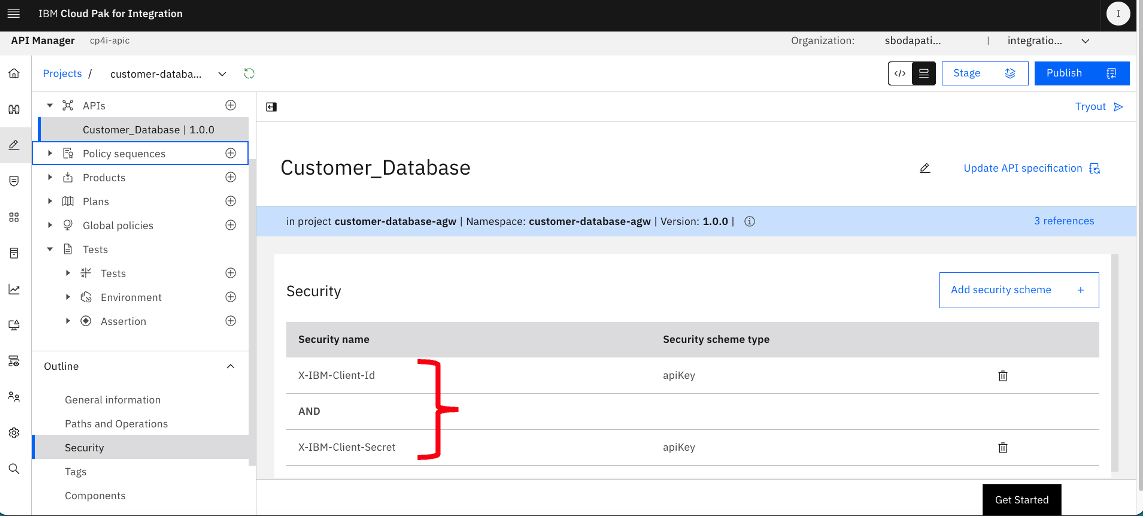Switch to form view toggle
The width and height of the screenshot is (1145, 518).
click(924, 74)
